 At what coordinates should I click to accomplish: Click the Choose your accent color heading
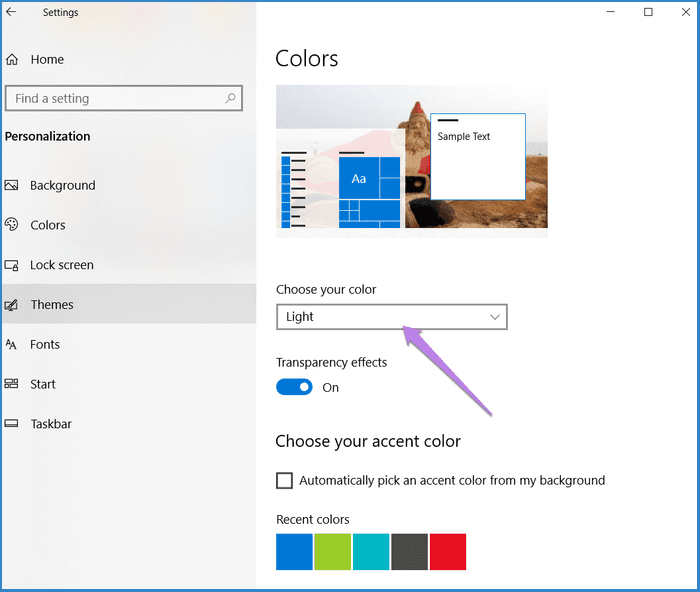click(x=368, y=442)
